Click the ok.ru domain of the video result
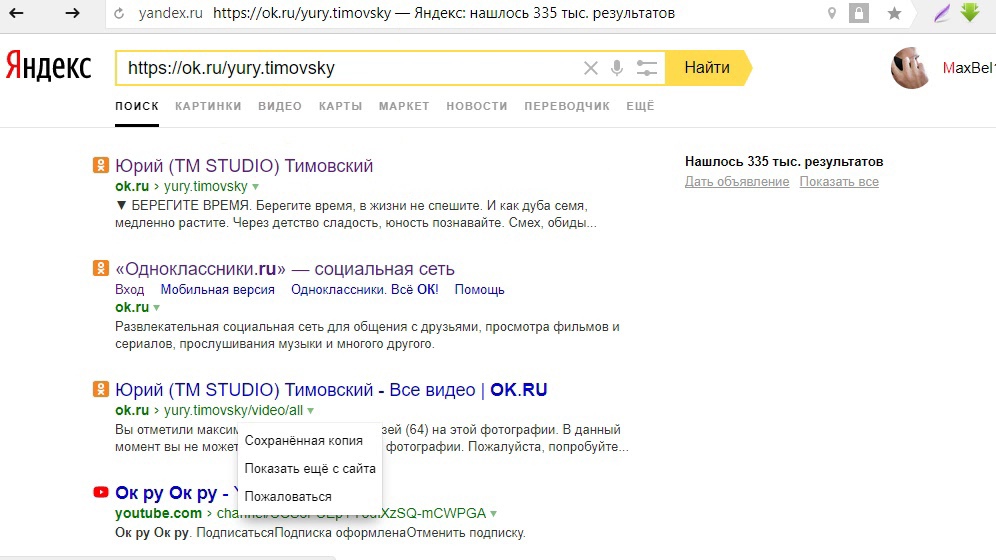Image resolution: width=996 pixels, height=560 pixels. coord(132,410)
